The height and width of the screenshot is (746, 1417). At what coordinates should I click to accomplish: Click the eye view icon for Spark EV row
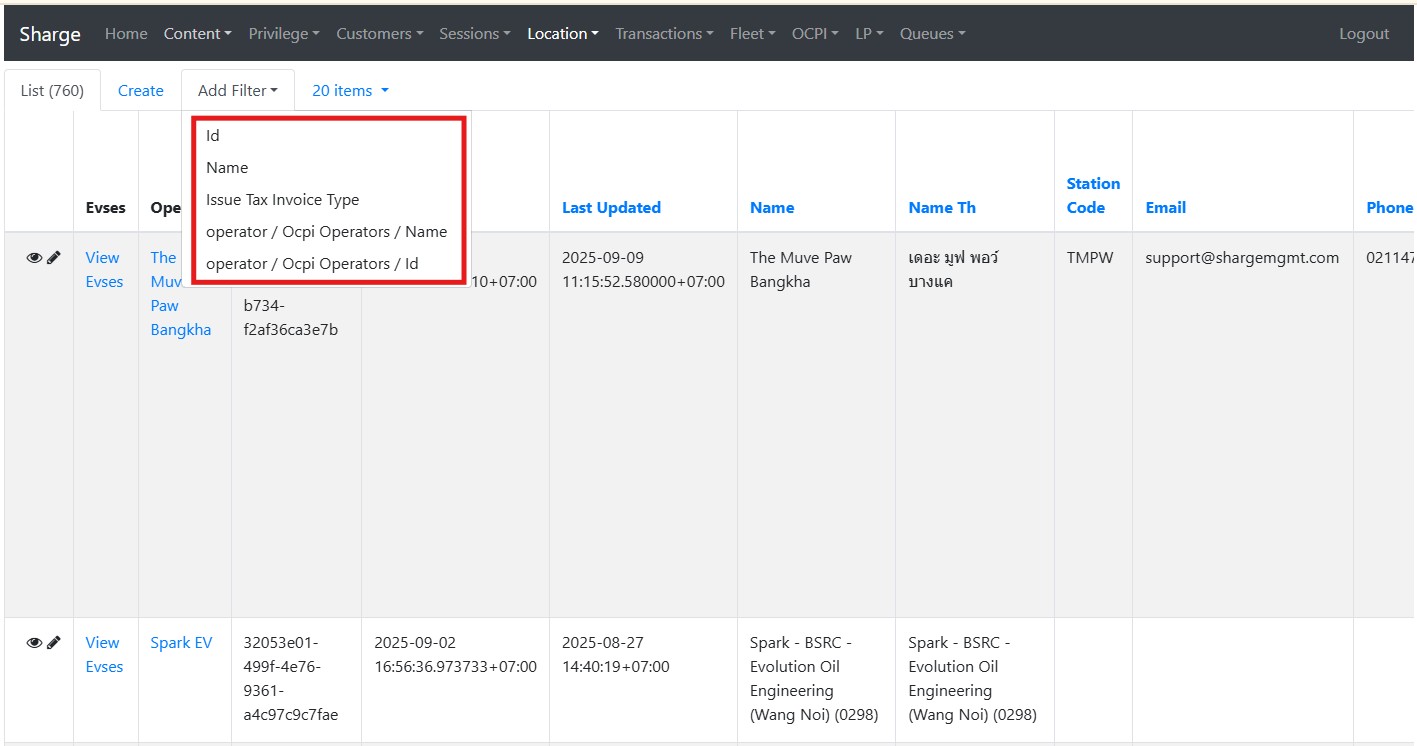point(33,643)
